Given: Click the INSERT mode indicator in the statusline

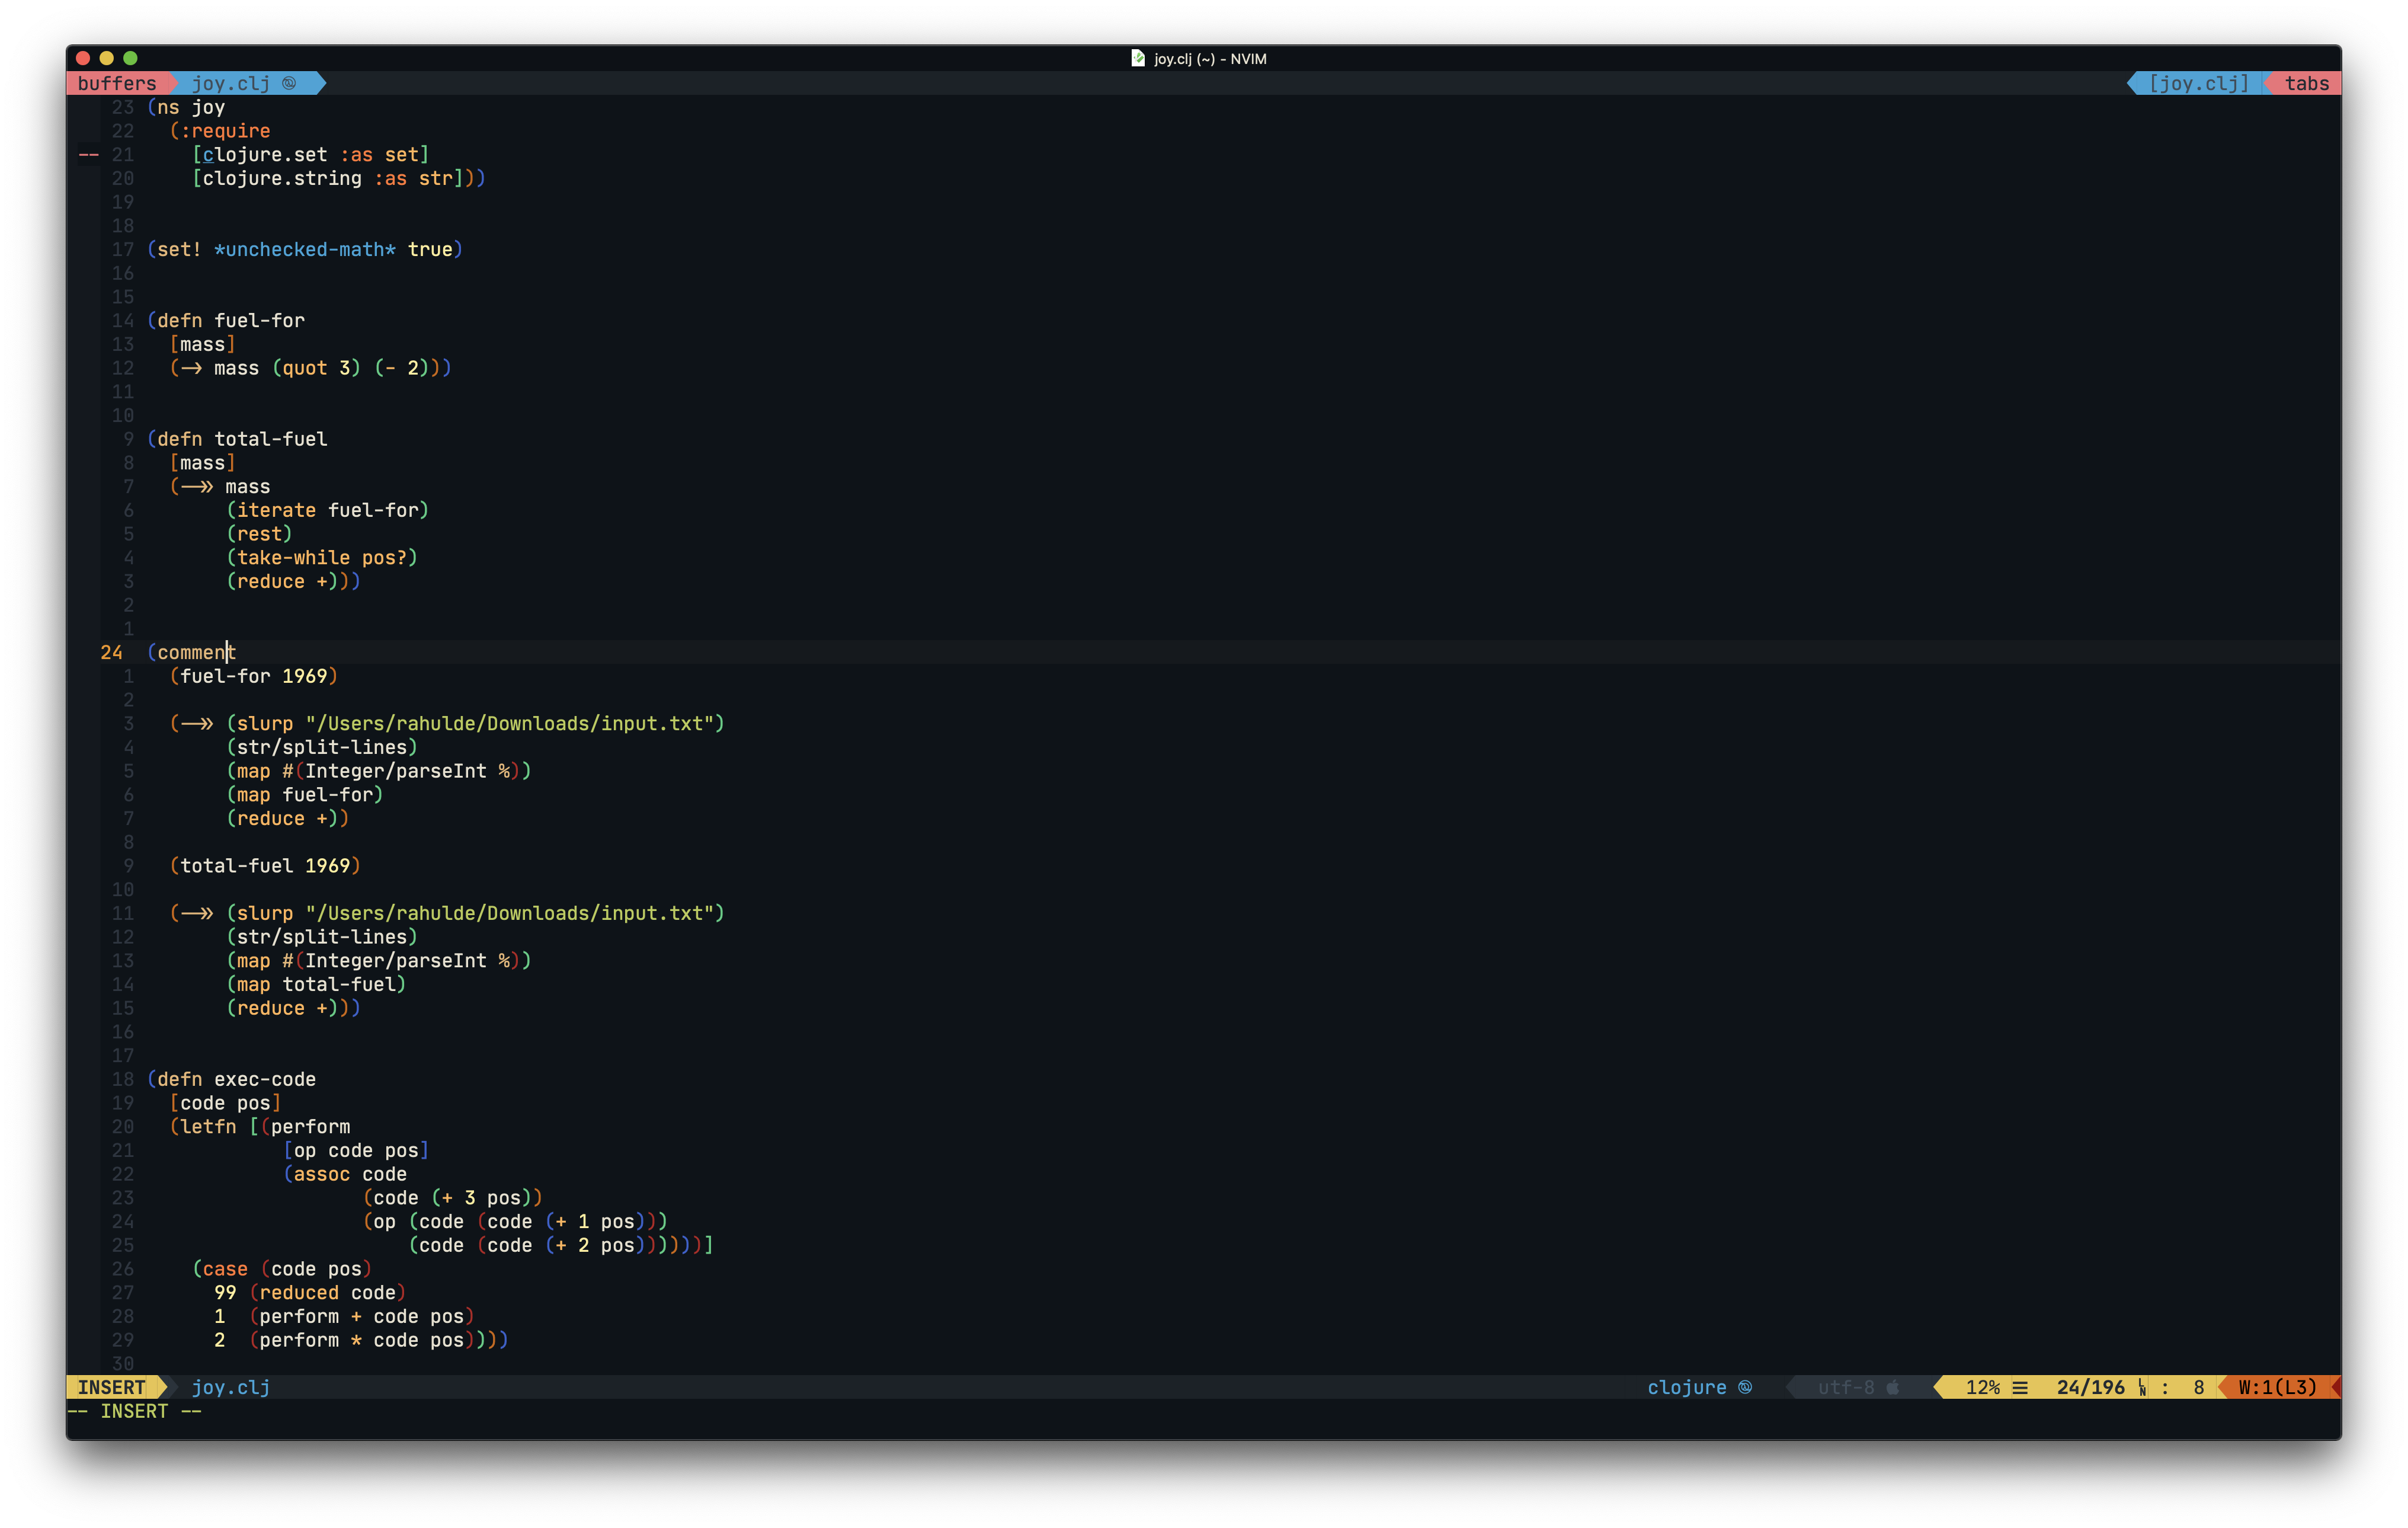Looking at the screenshot, I should pyautogui.click(x=112, y=1387).
